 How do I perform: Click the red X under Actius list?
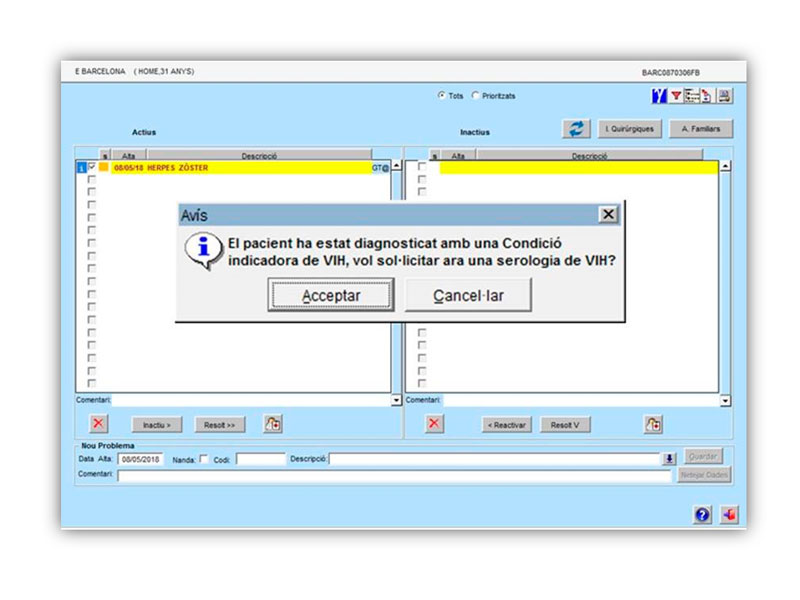coord(98,424)
